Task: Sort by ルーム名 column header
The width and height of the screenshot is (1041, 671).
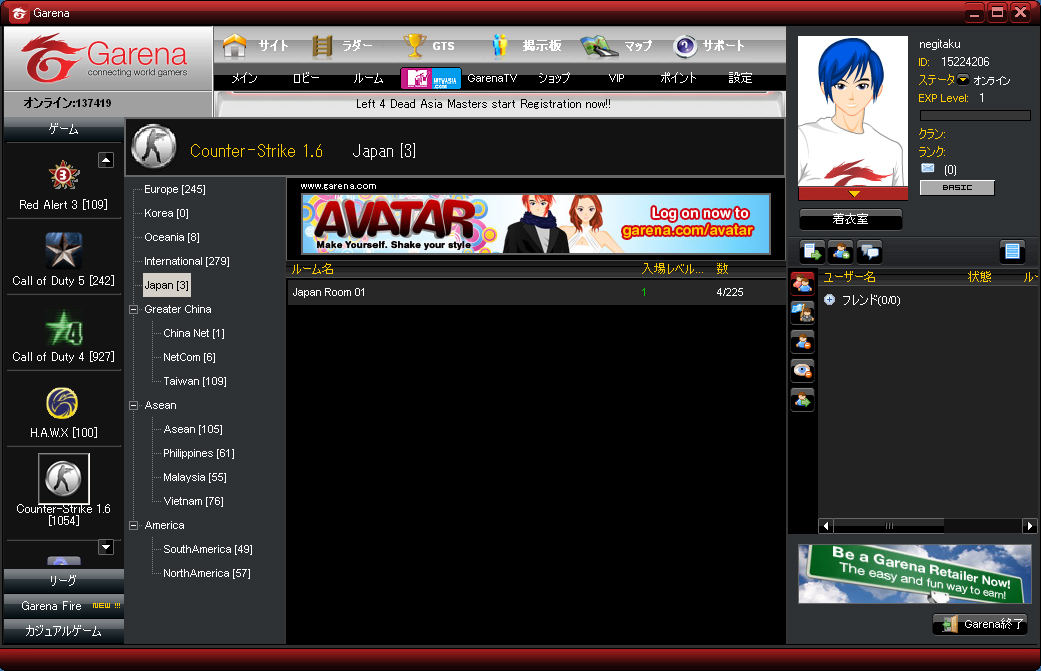Action: click(313, 269)
